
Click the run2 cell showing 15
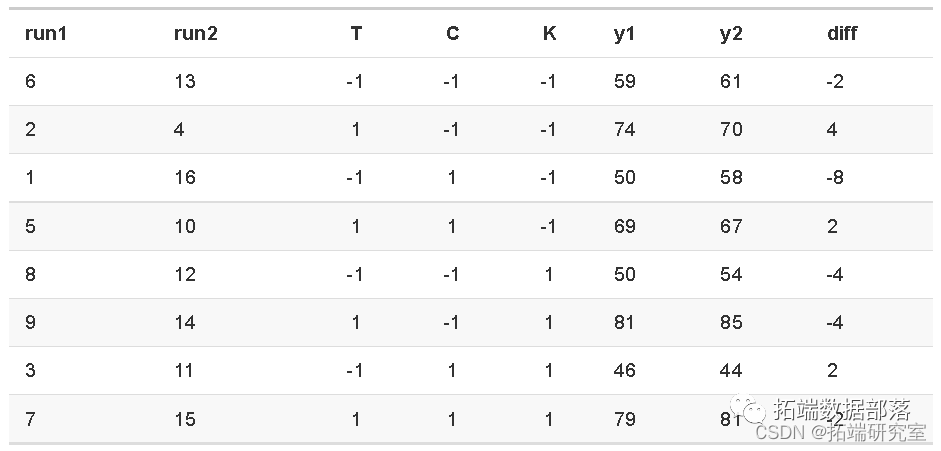tap(185, 418)
